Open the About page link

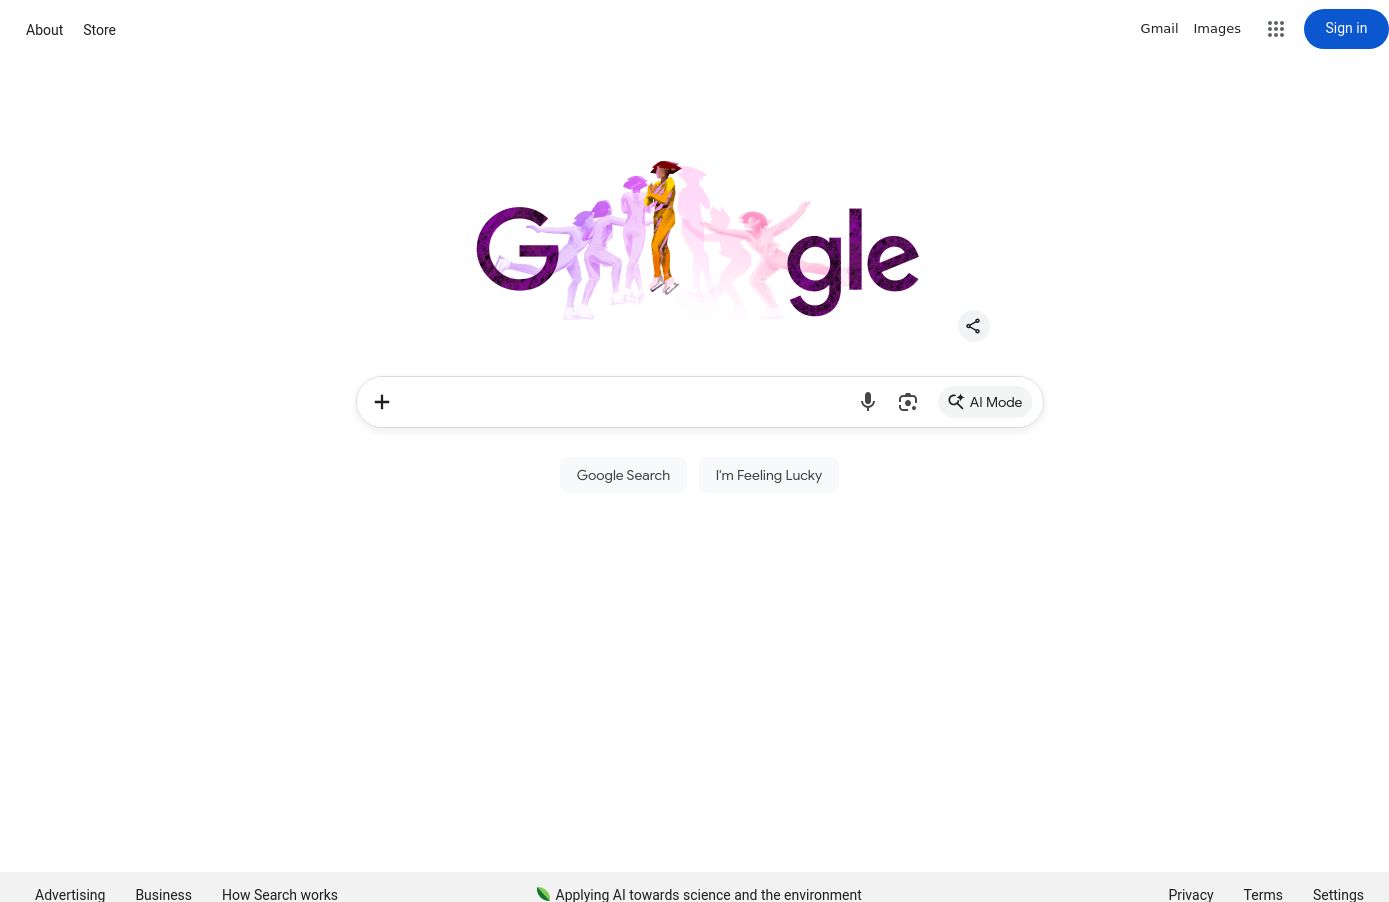[45, 30]
